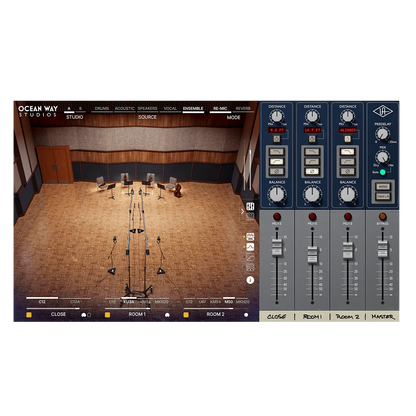Click the Room 2 distance link button
This screenshot has height=416, width=416.
347,139
